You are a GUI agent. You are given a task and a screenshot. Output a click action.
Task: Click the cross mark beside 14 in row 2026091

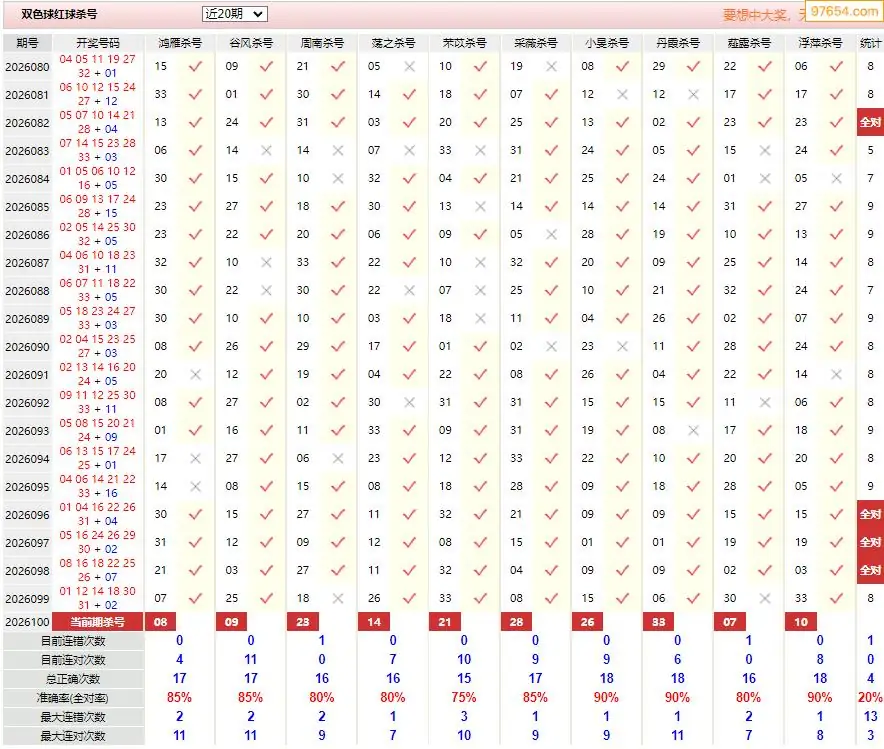[837, 374]
